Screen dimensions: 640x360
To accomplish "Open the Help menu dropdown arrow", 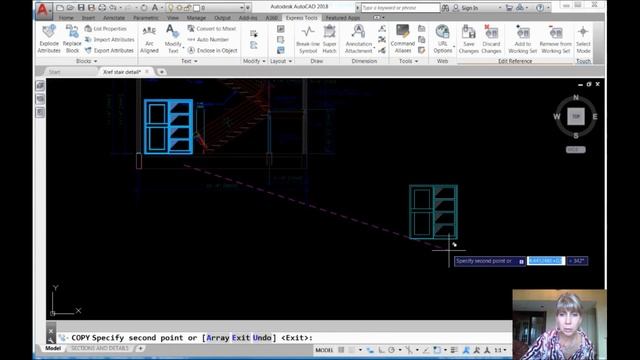I will [548, 8].
